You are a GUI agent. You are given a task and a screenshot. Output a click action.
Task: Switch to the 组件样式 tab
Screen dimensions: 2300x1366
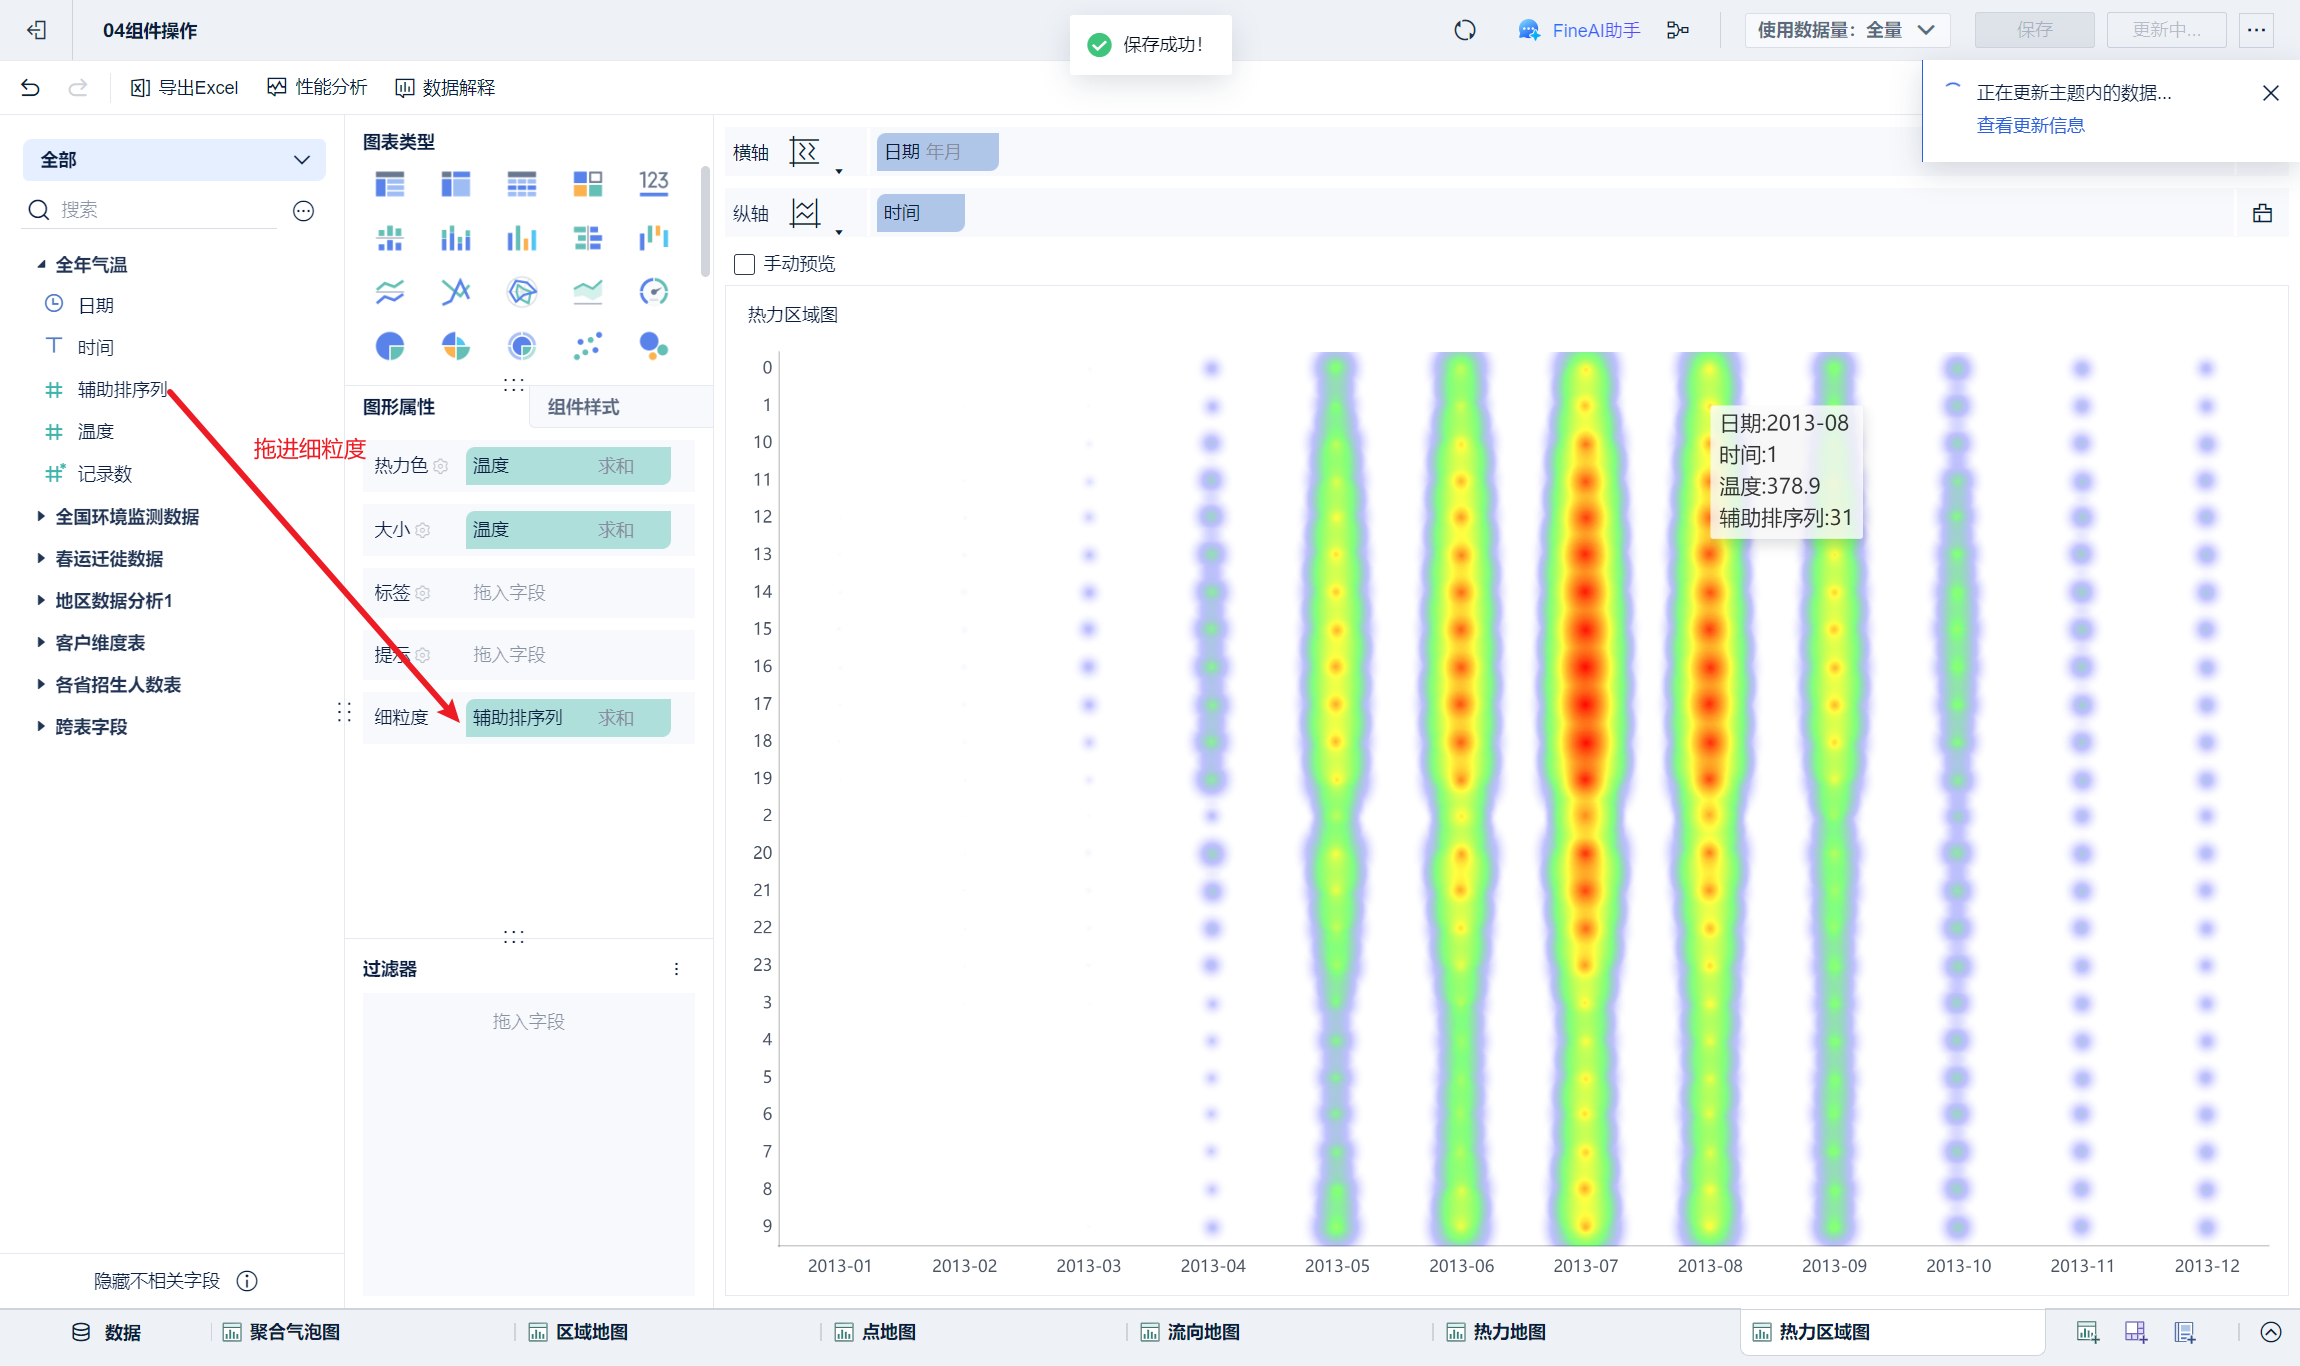(x=583, y=407)
